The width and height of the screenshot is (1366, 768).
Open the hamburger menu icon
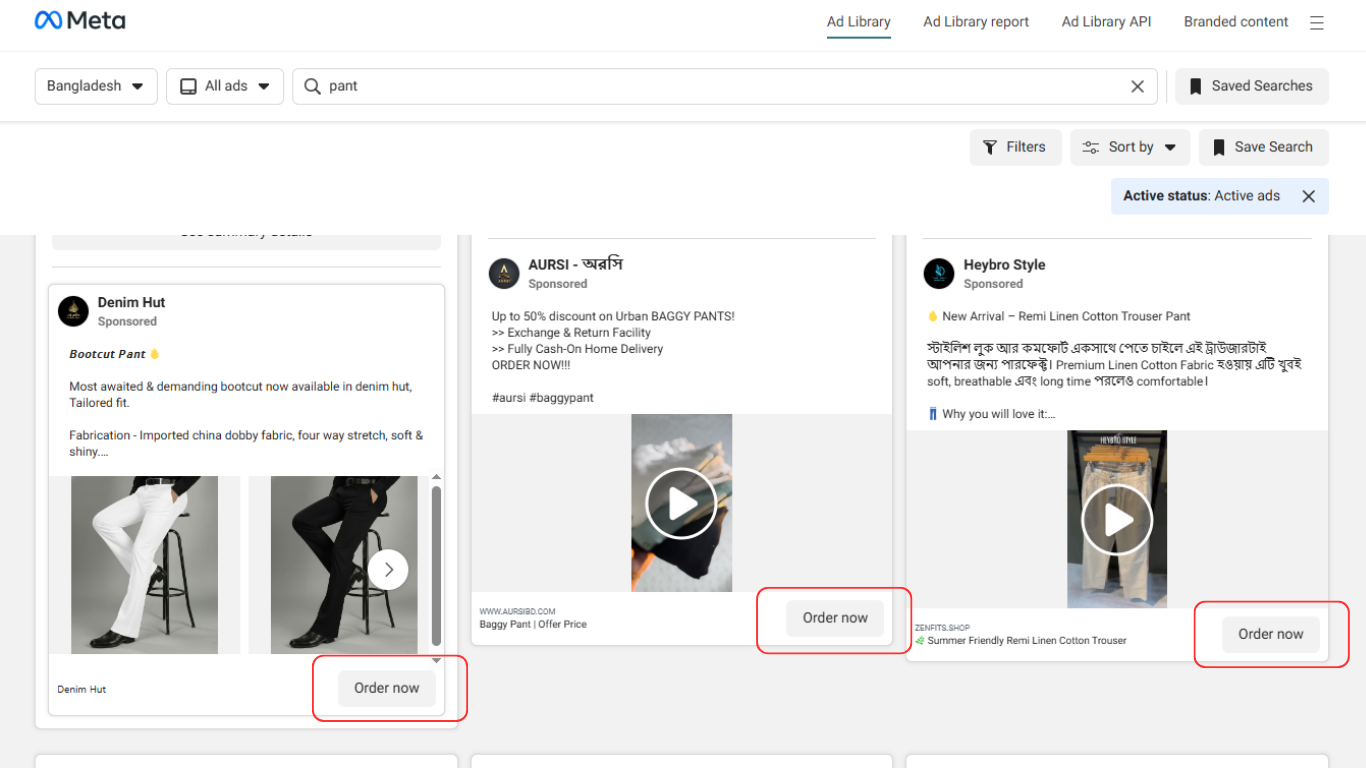tap(1317, 23)
